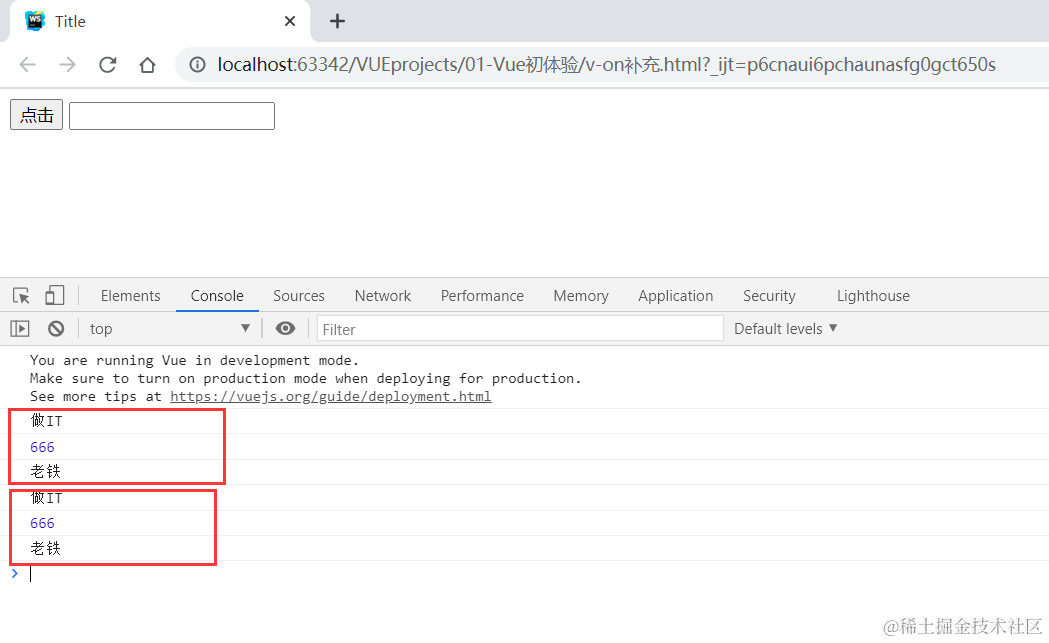This screenshot has width=1049, height=643.
Task: Click the 'You are running Vue' message
Action: click(x=195, y=360)
